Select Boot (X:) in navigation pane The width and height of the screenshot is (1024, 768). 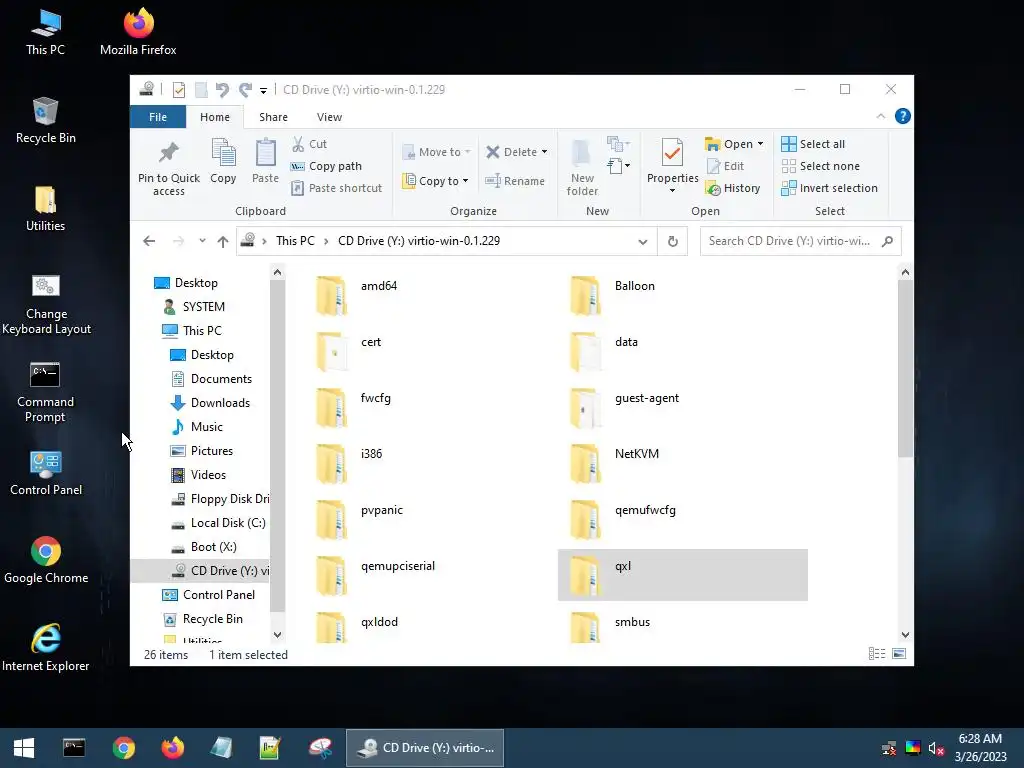(x=202, y=547)
